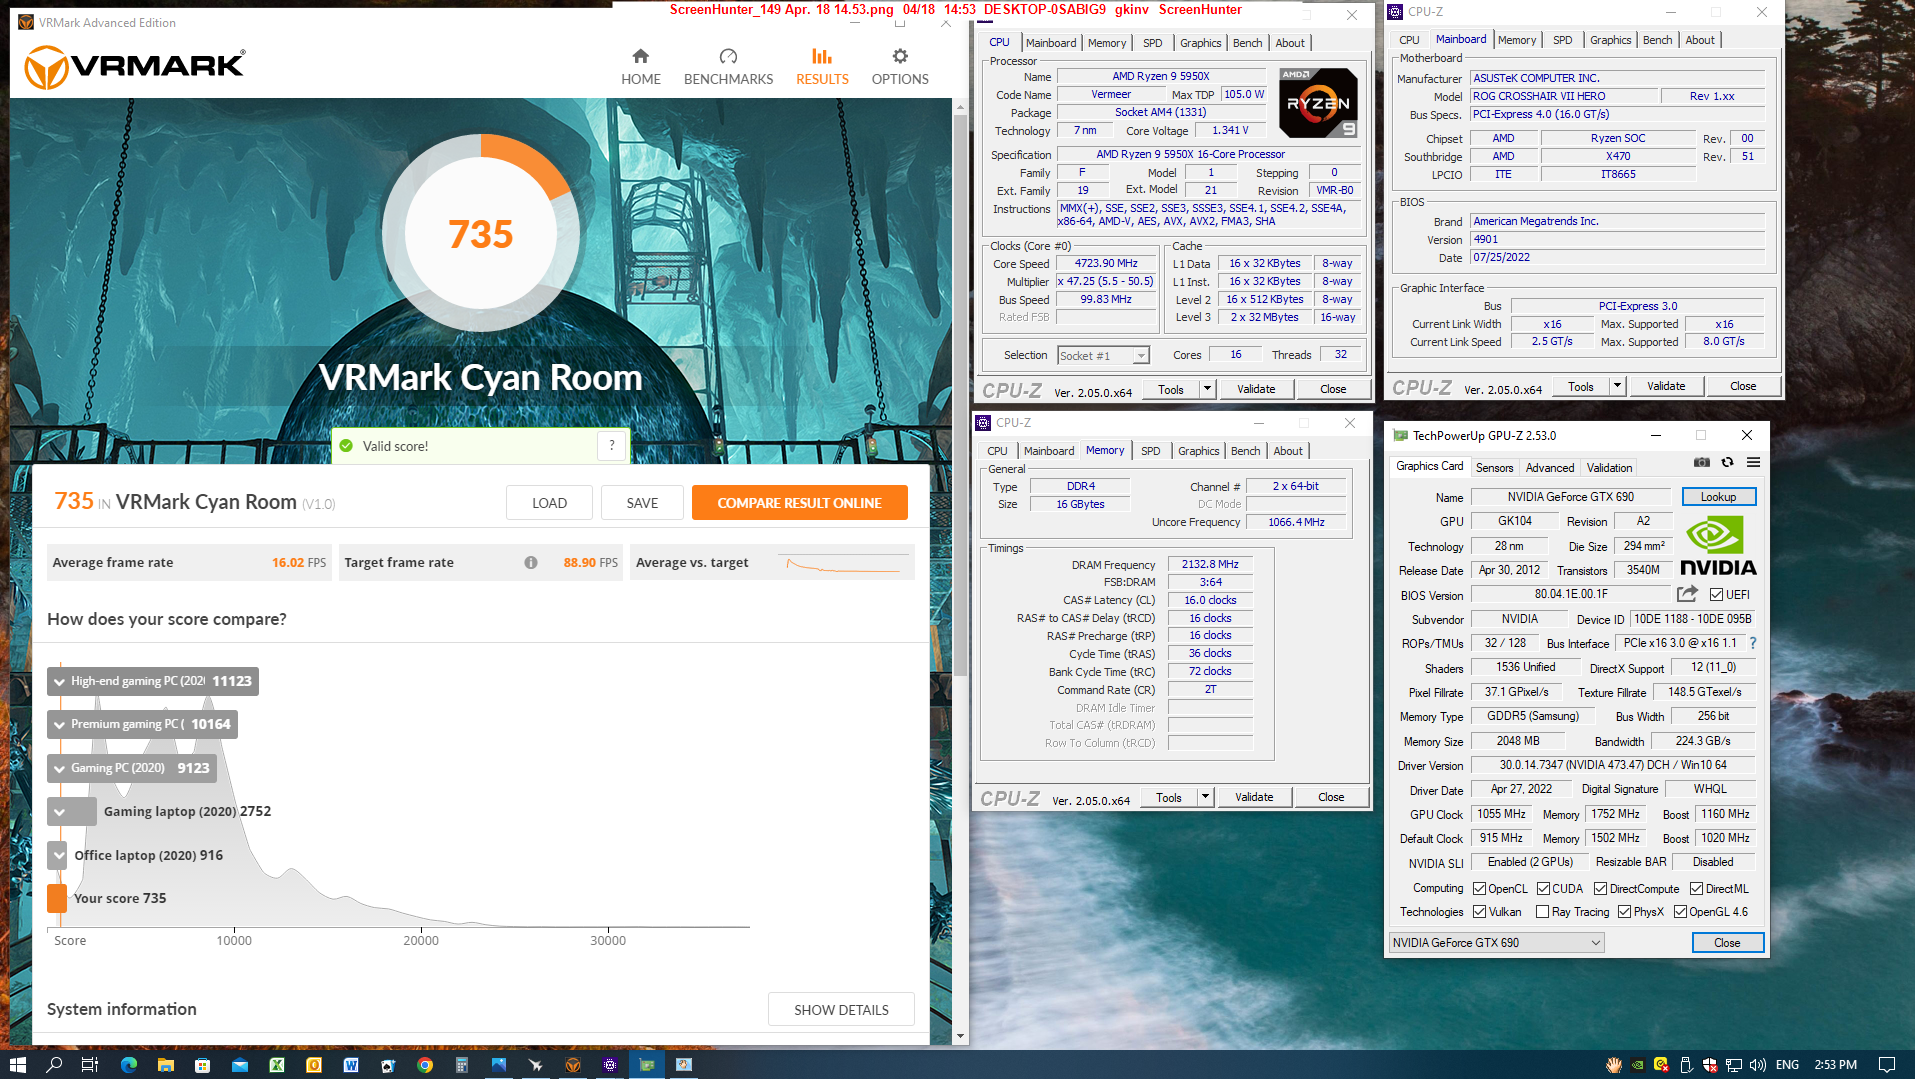Screen dimensions: 1915x1079
Task: Toggle DirectML checkbox
Action: click(1696, 888)
